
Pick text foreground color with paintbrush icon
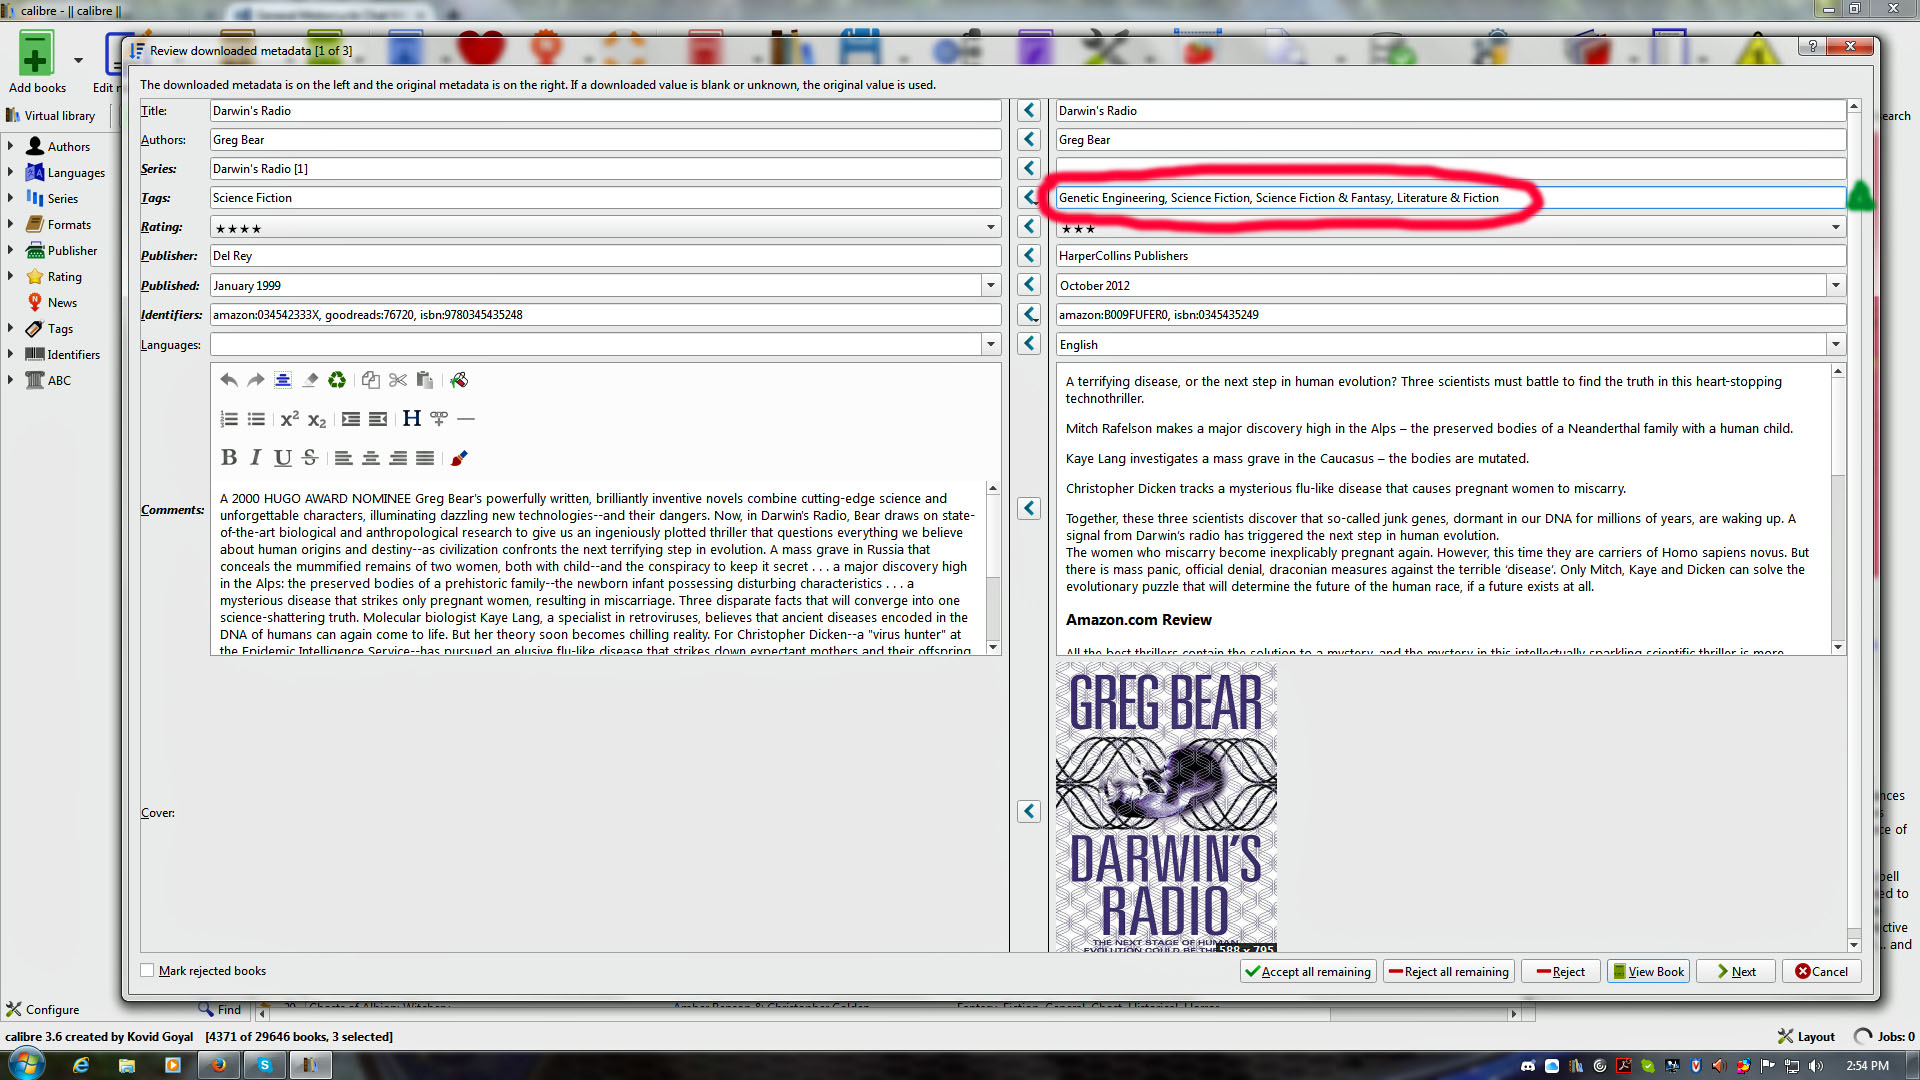[459, 458]
